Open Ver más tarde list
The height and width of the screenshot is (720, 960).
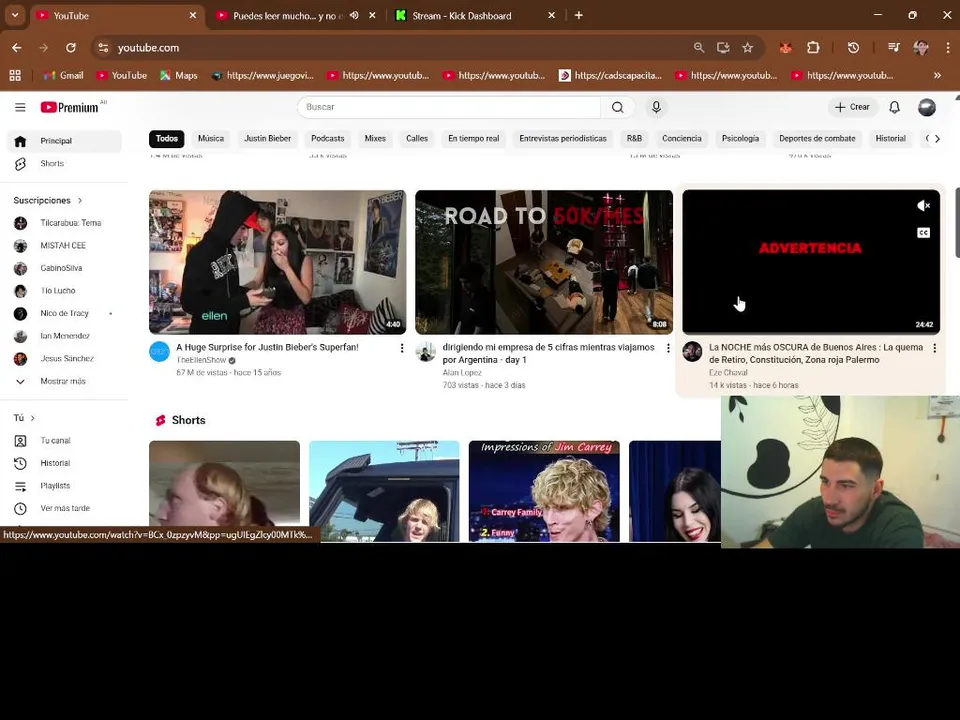(64, 508)
